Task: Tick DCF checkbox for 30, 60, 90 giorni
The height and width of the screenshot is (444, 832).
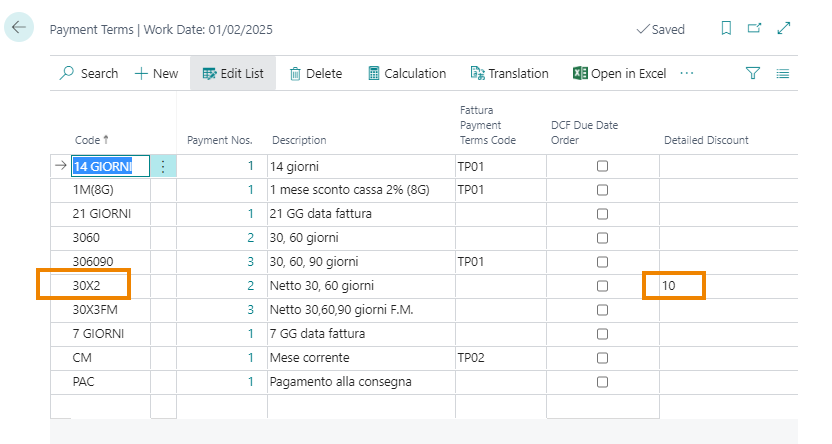Action: click(x=602, y=262)
